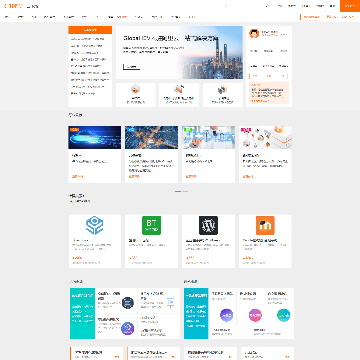Select the orange Moodle app icon
This screenshot has height=360, width=360.
(x=265, y=225)
